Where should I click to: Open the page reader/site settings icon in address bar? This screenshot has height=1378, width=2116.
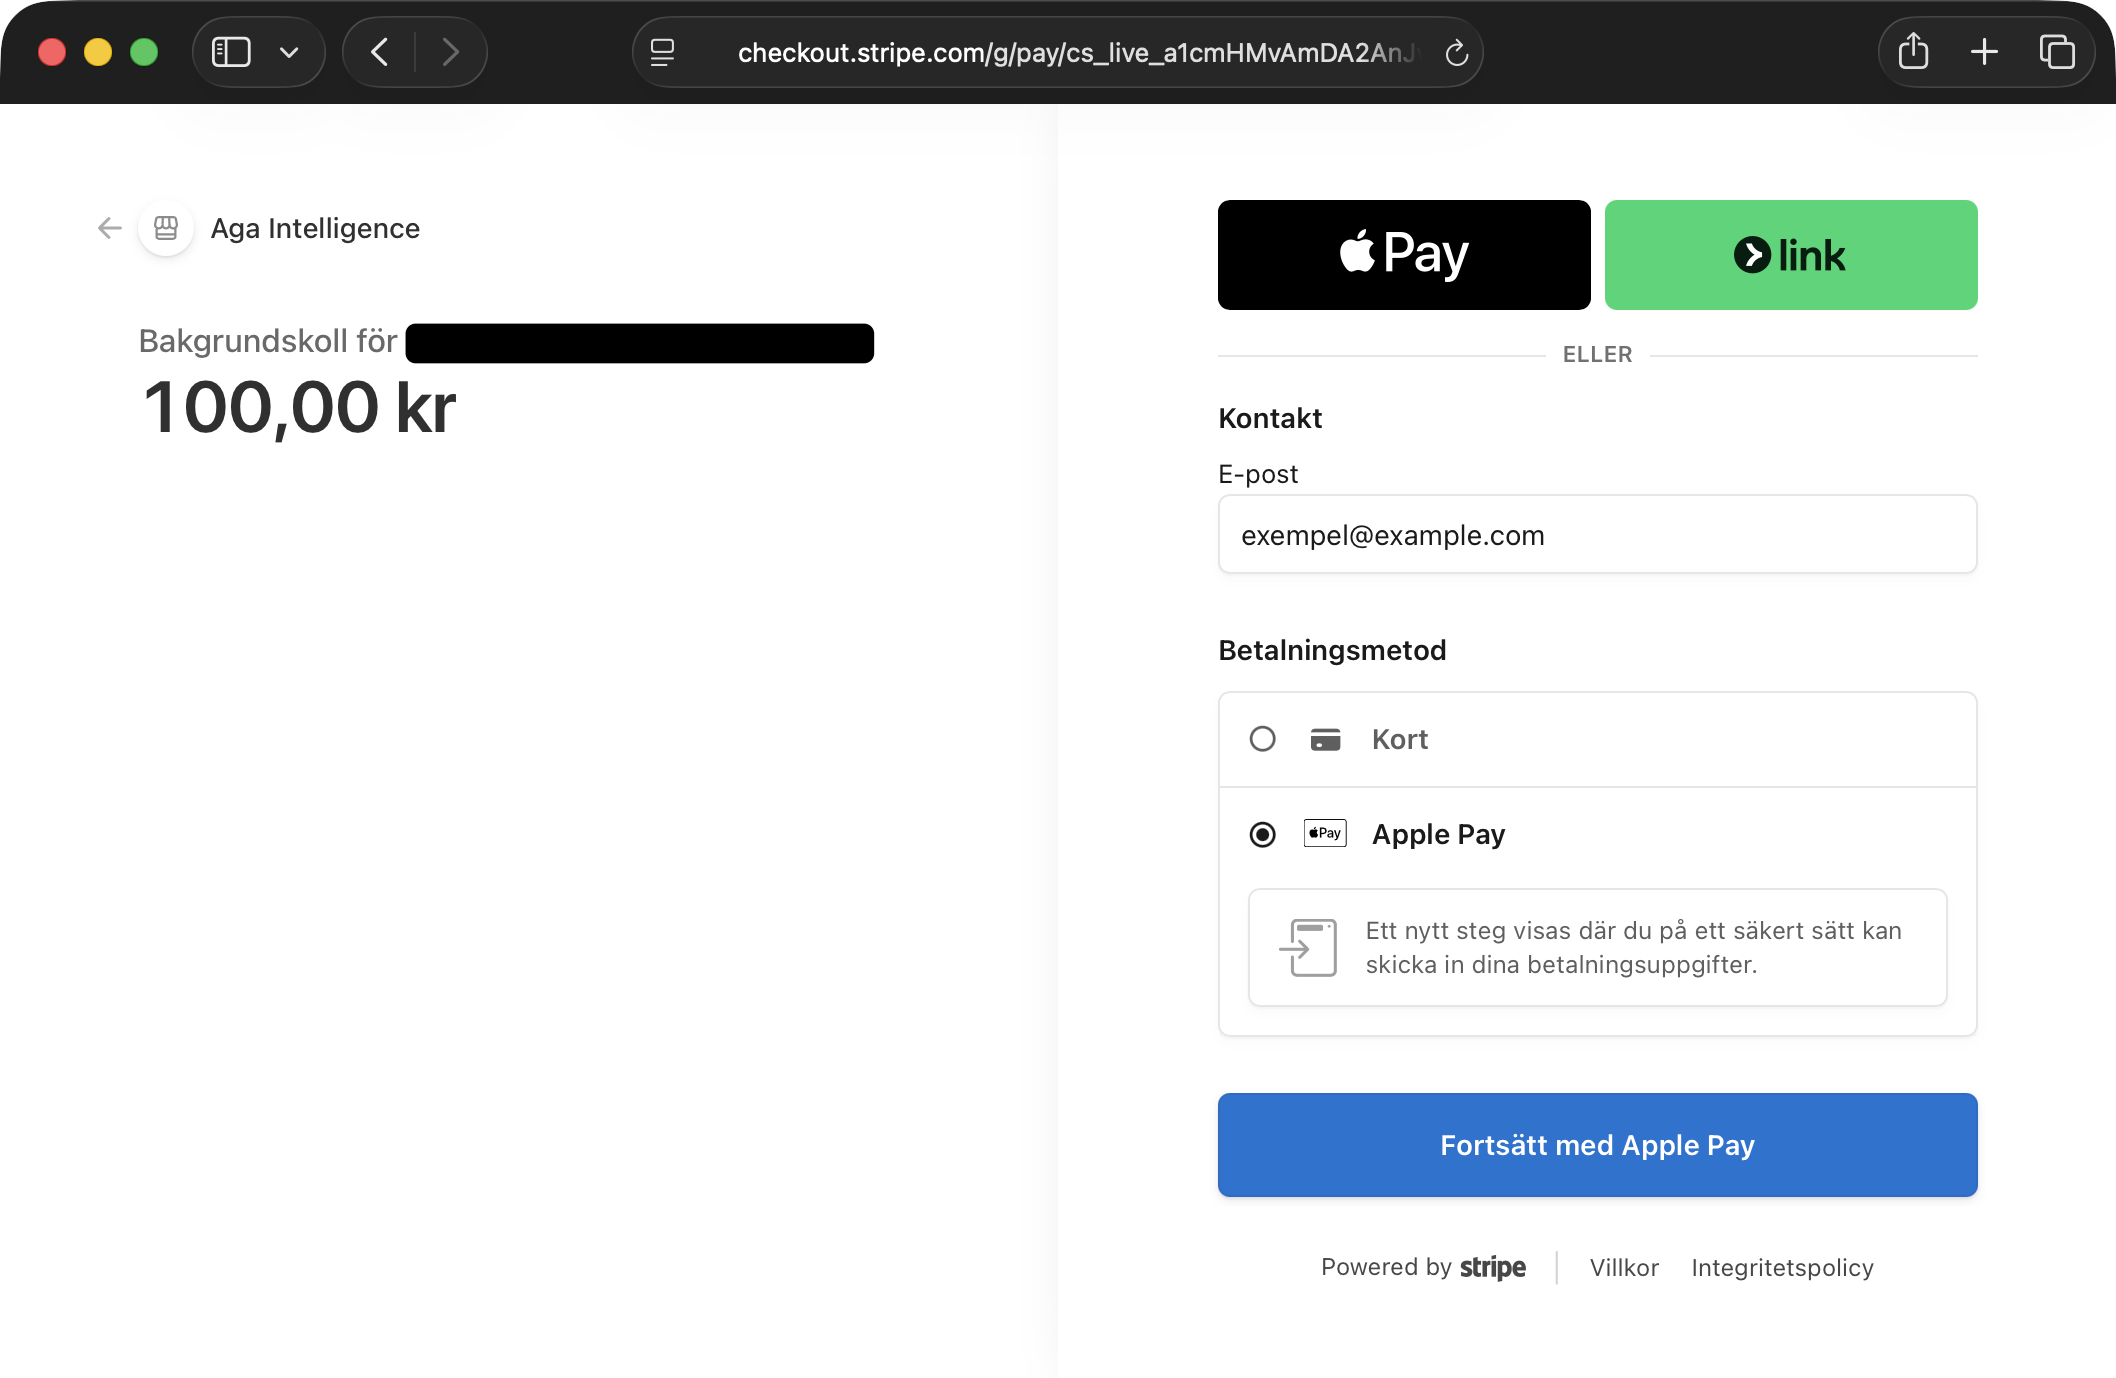click(x=662, y=52)
